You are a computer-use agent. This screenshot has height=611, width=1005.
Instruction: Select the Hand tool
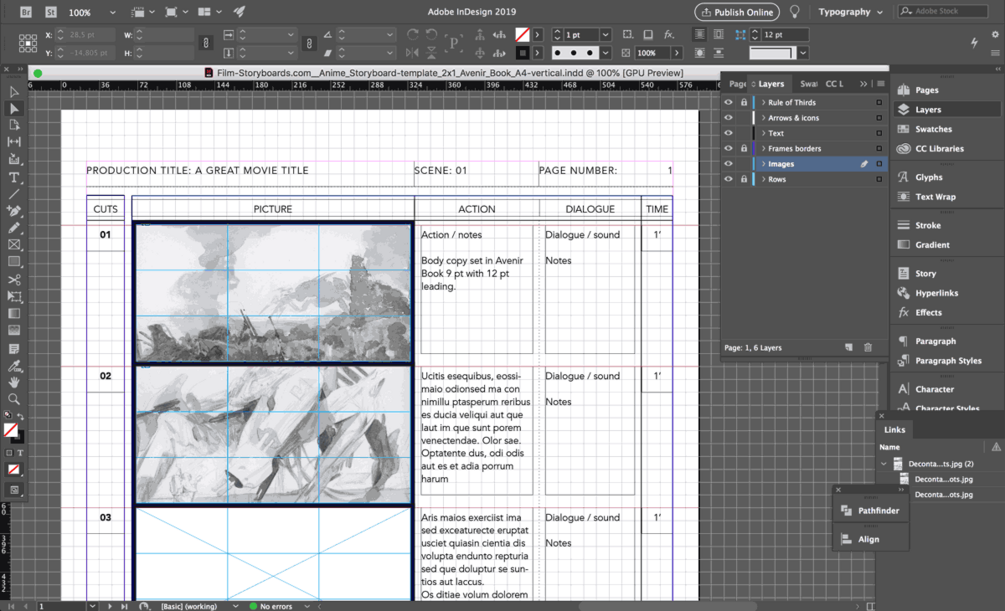click(14, 383)
